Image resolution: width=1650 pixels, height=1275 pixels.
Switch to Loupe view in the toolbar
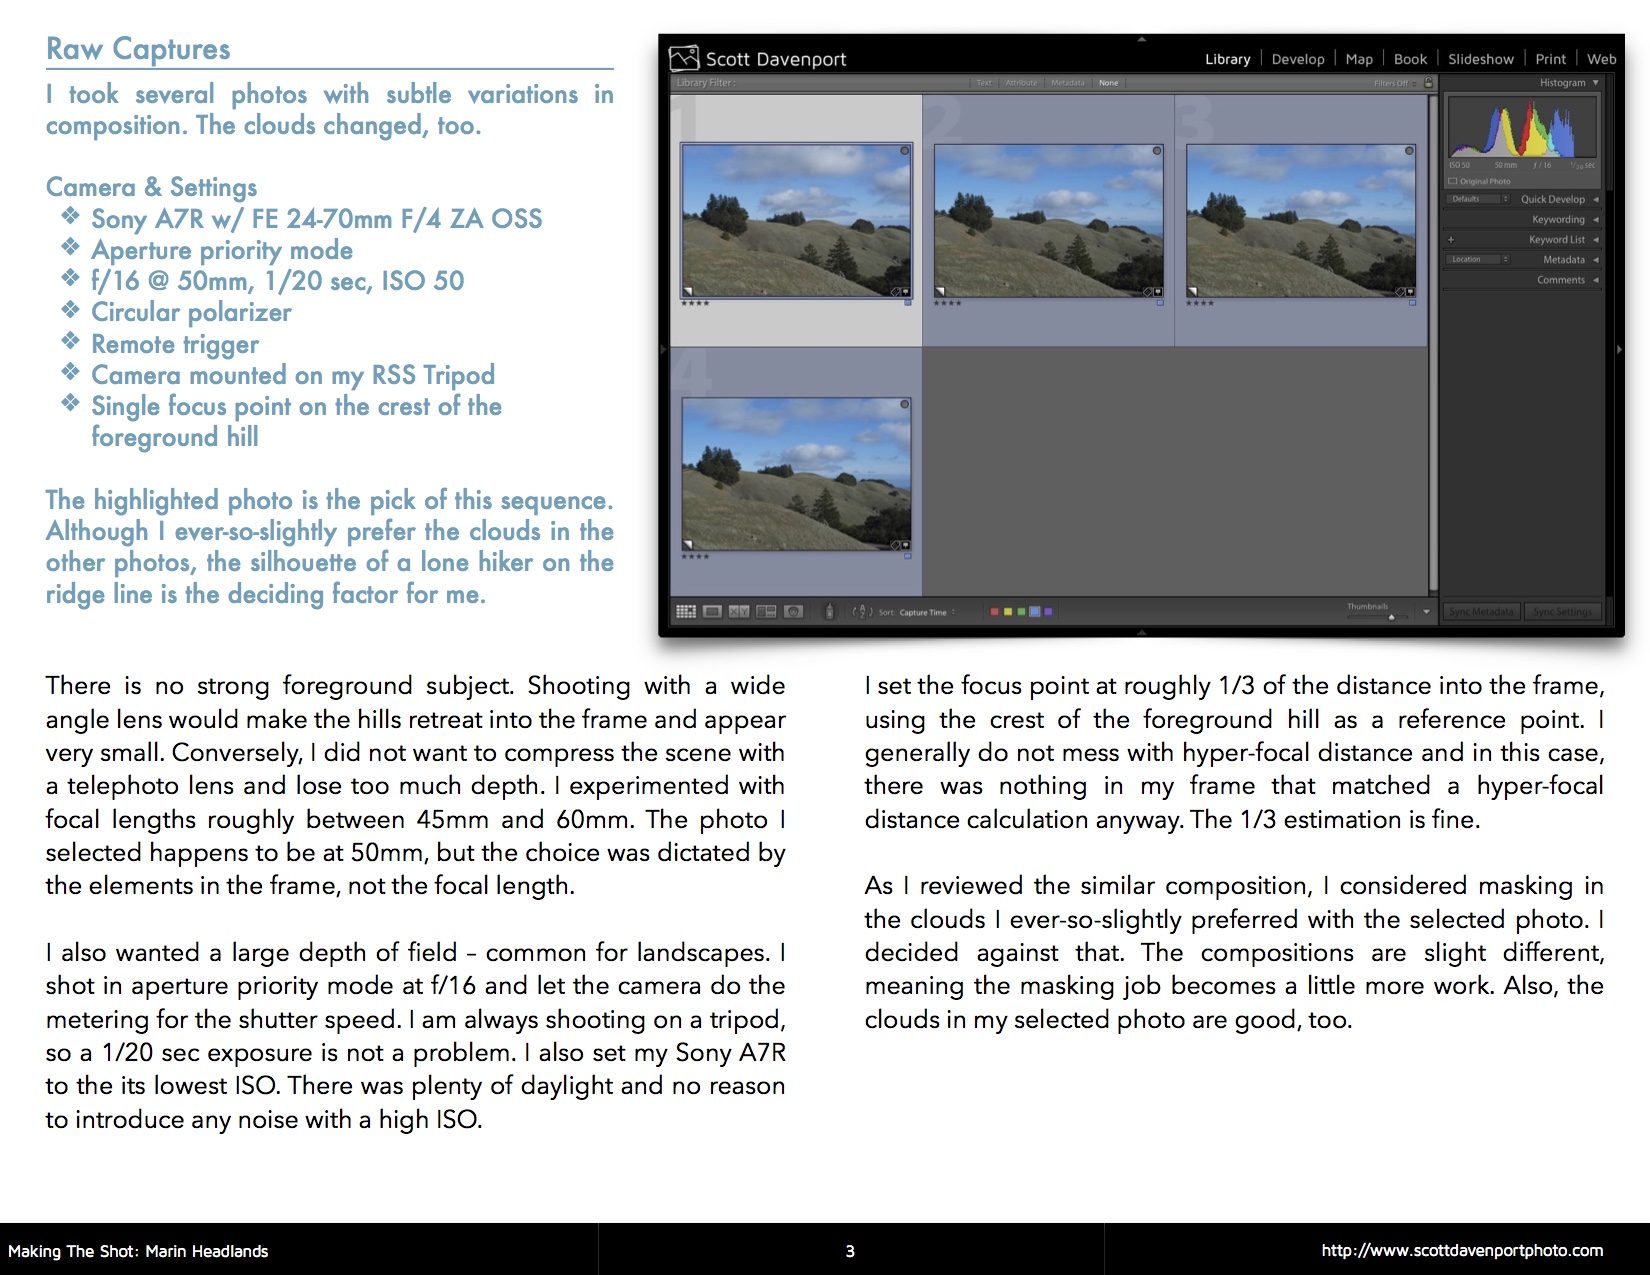coord(712,611)
